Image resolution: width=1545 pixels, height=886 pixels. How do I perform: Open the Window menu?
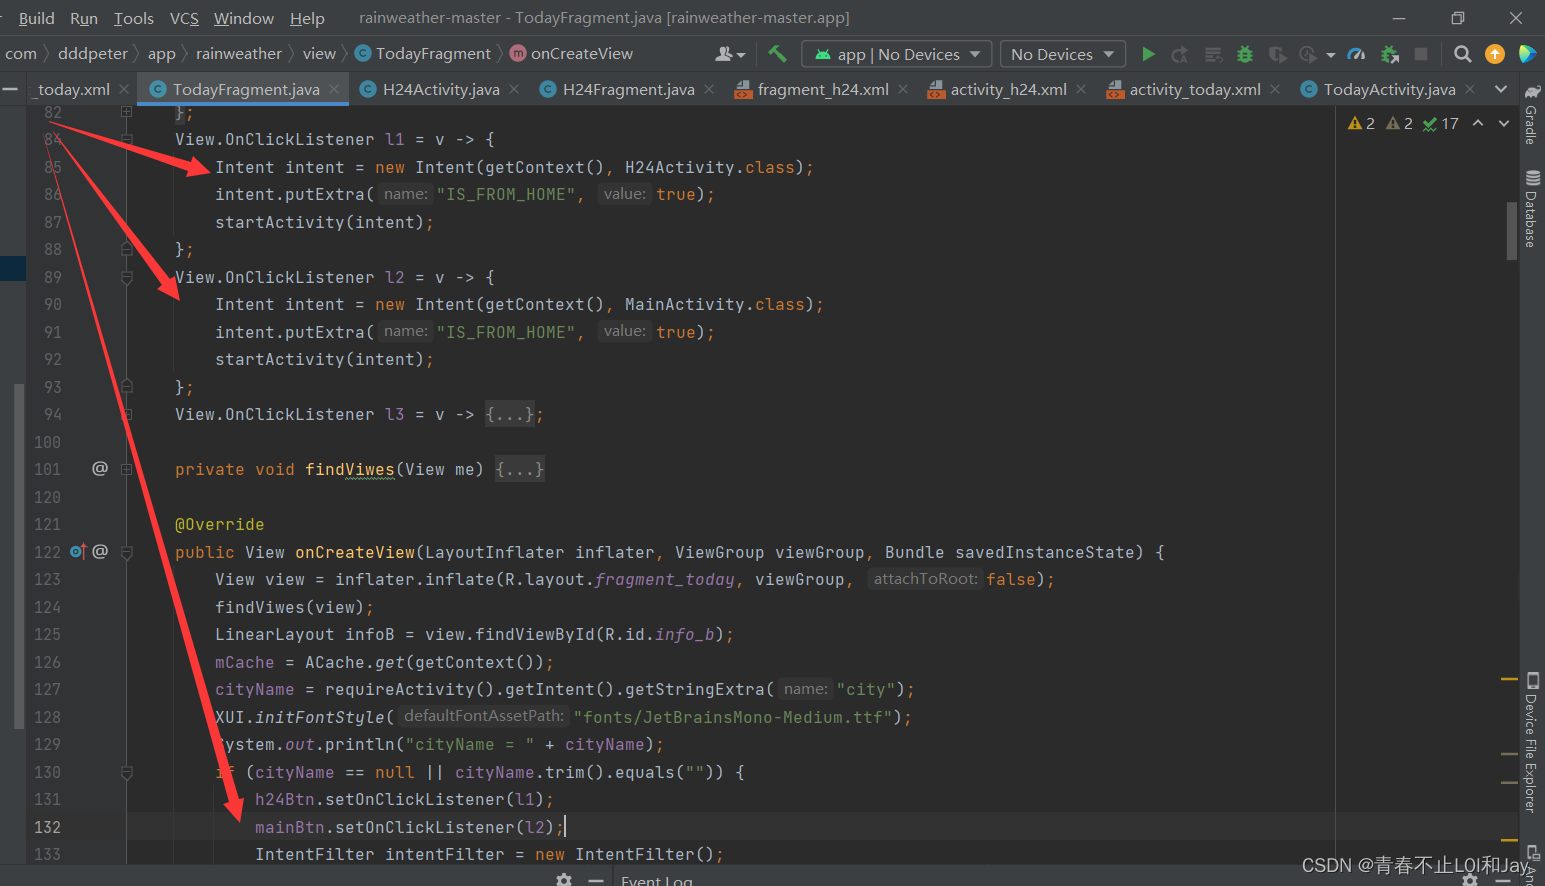[244, 18]
